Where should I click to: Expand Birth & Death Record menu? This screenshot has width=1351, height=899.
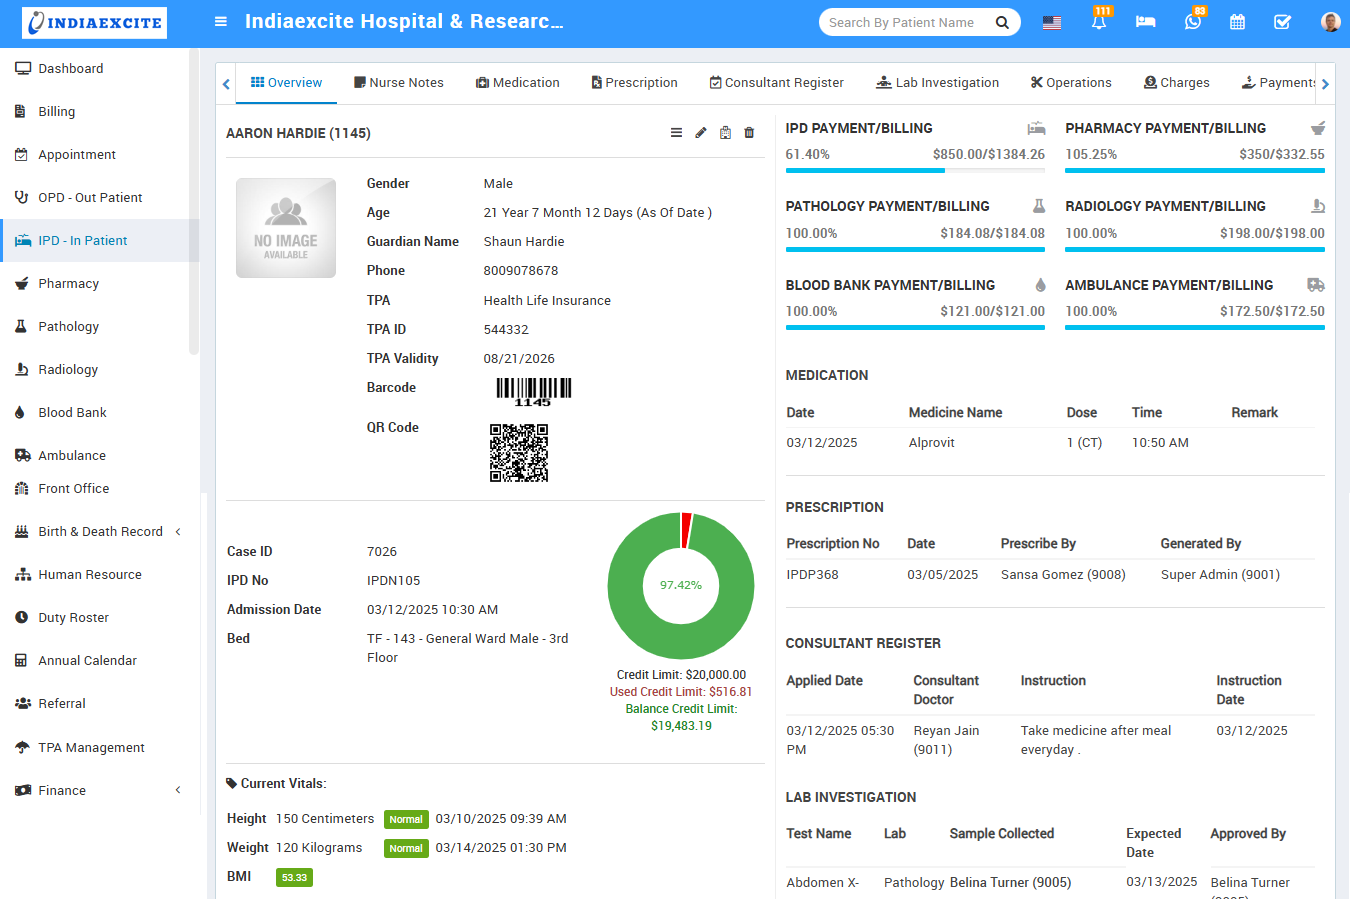tap(100, 531)
